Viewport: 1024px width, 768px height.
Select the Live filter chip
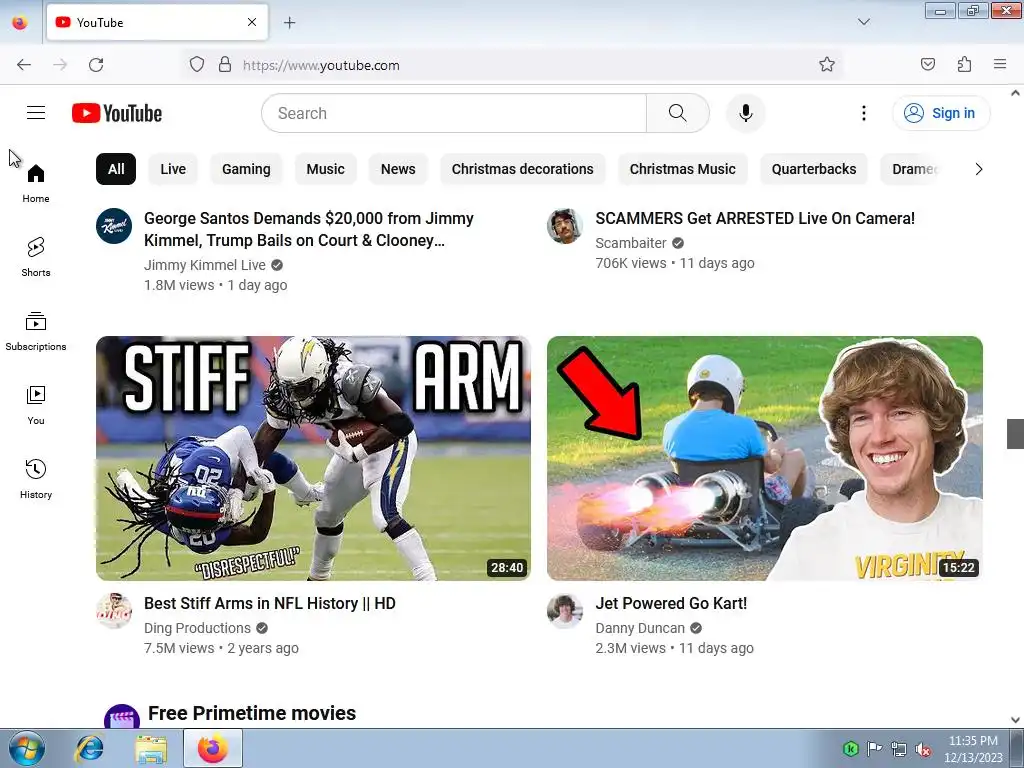[173, 169]
